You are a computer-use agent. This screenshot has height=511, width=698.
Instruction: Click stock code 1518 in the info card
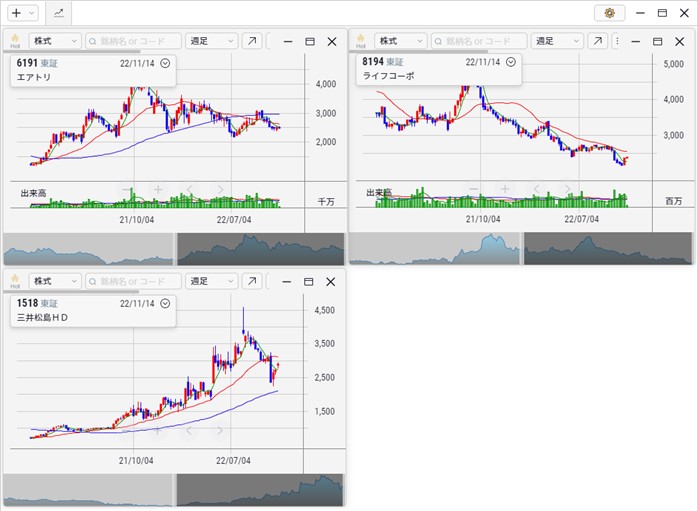pyautogui.click(x=27, y=303)
